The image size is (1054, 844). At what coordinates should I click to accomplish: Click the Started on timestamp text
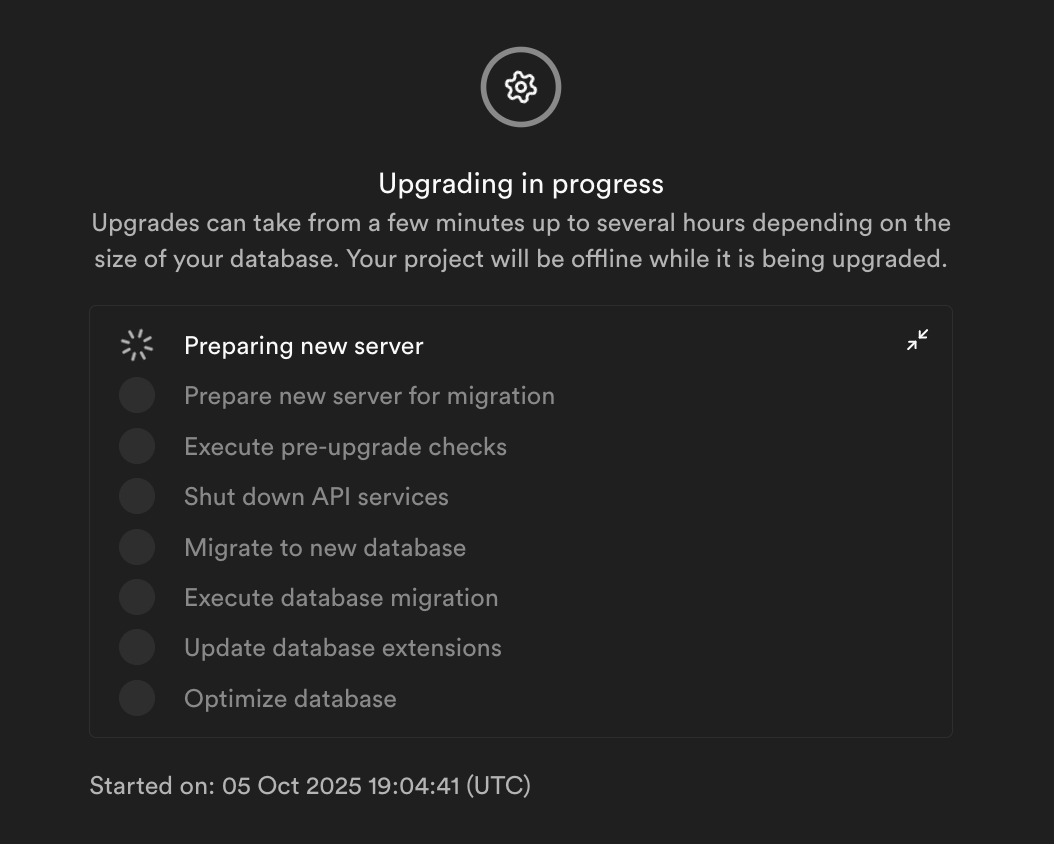(310, 786)
